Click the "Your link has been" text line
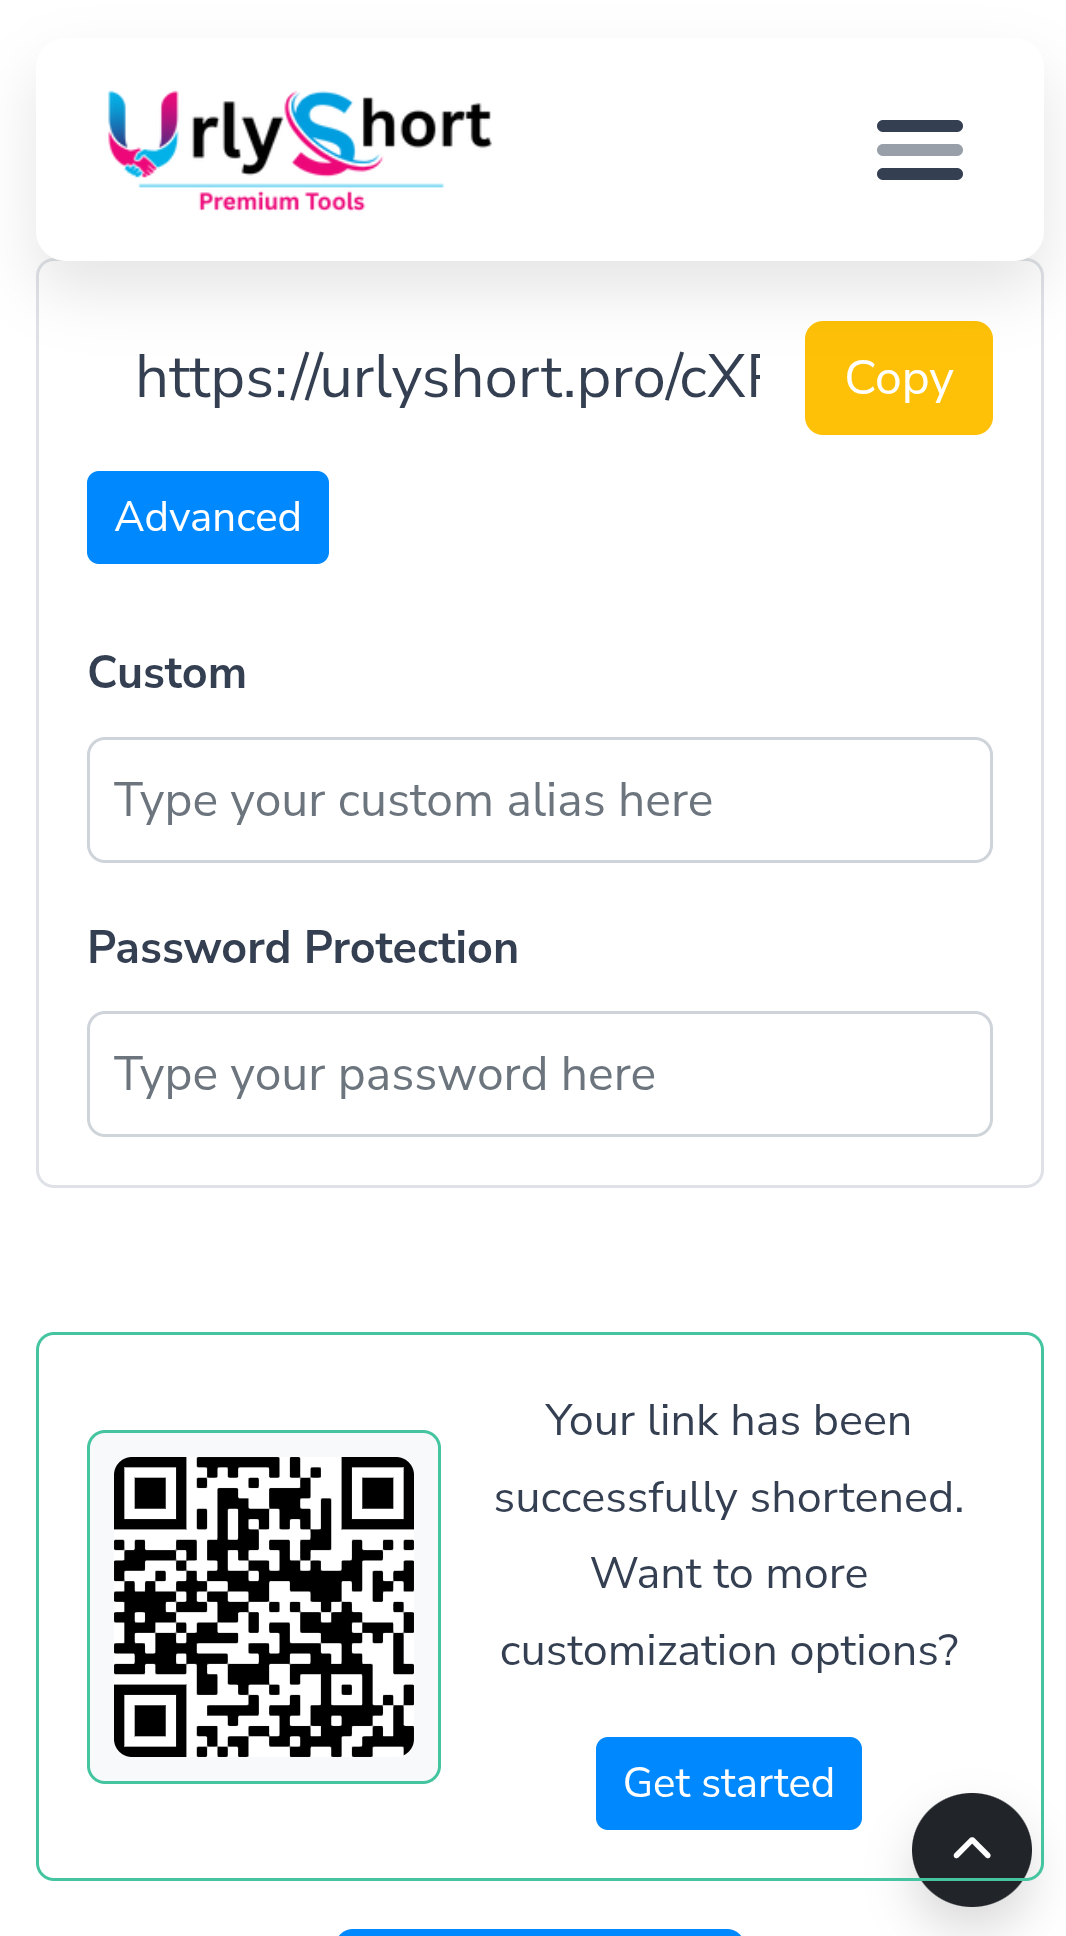This screenshot has width=1066, height=1936. [728, 1421]
